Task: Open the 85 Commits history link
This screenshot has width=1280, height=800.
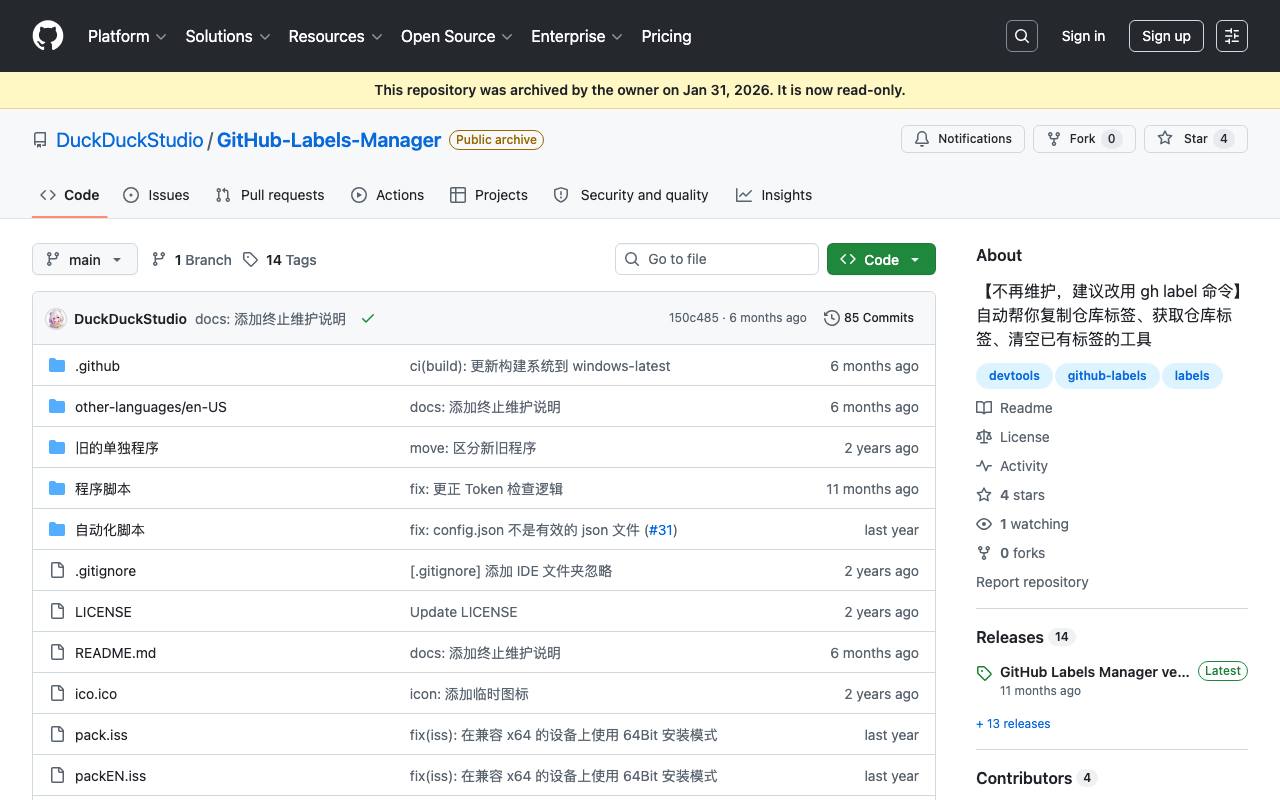Action: 869,318
